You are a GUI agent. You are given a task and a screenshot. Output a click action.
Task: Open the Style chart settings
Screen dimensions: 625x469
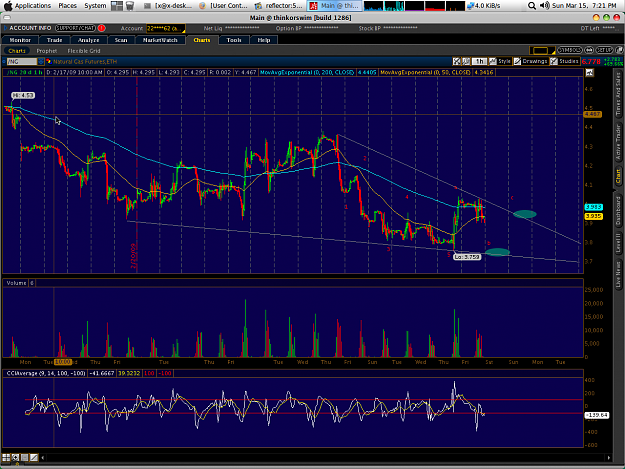(500, 61)
